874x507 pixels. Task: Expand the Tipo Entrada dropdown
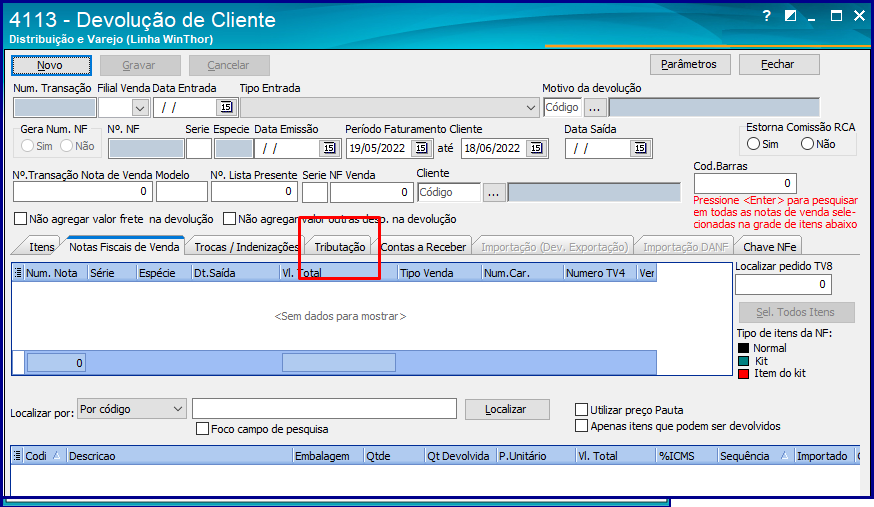click(531, 108)
